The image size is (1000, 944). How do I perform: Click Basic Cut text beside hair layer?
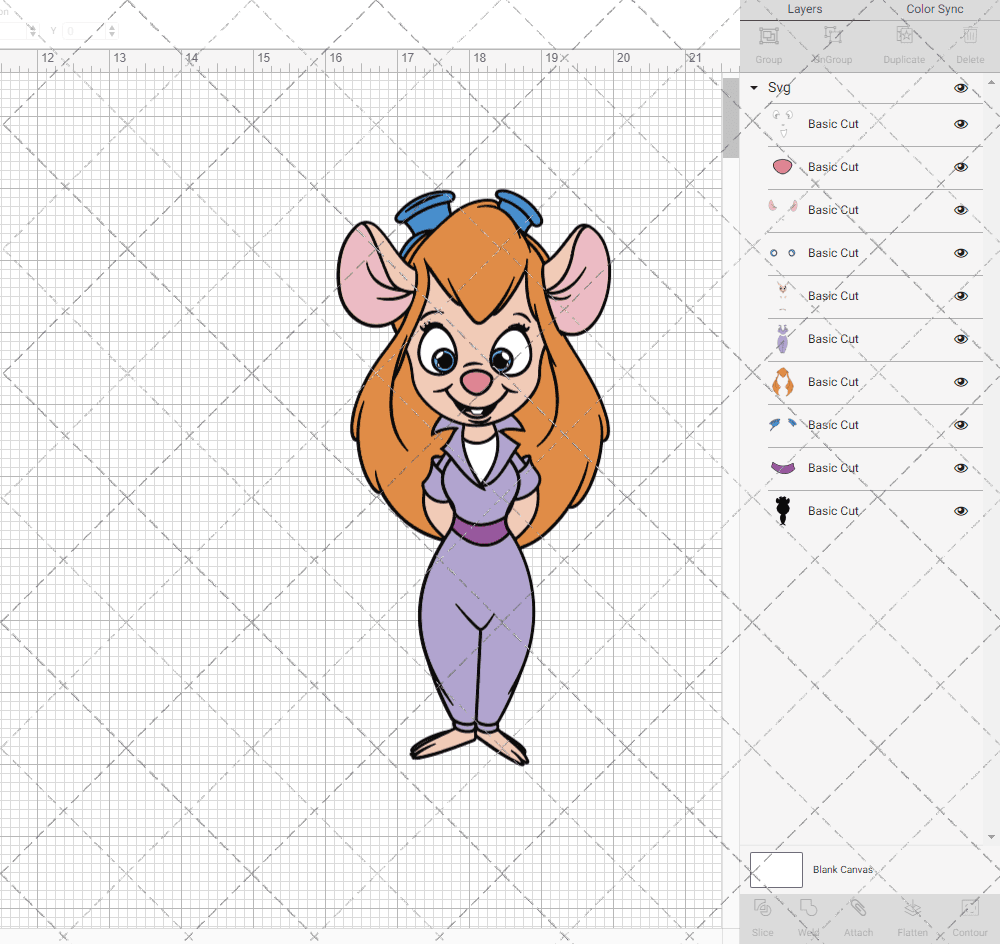pos(833,382)
